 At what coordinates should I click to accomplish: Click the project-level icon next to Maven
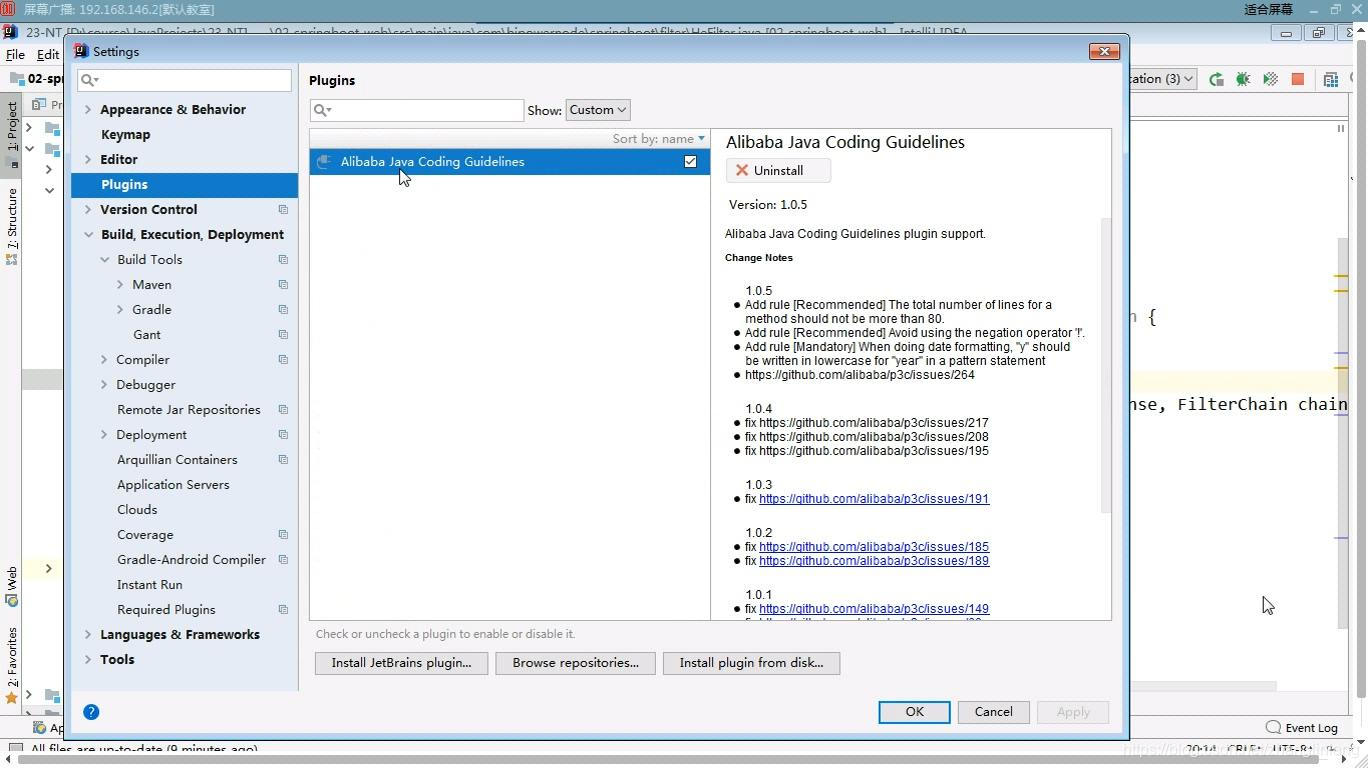coord(283,284)
